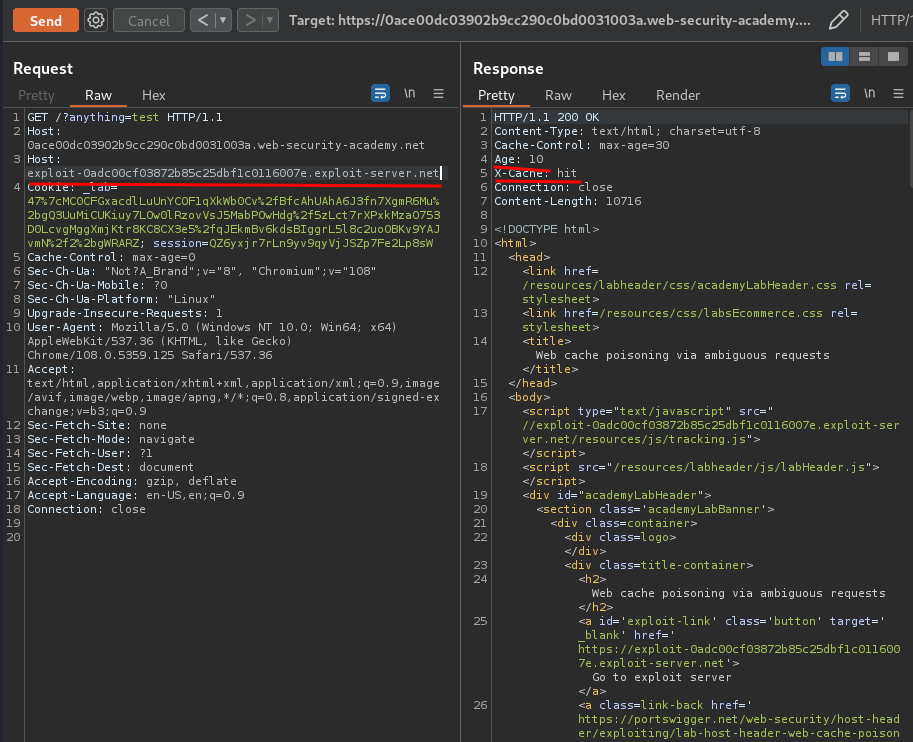Select the Response Pretty tab
Viewport: 913px width, 742px height.
click(x=496, y=95)
